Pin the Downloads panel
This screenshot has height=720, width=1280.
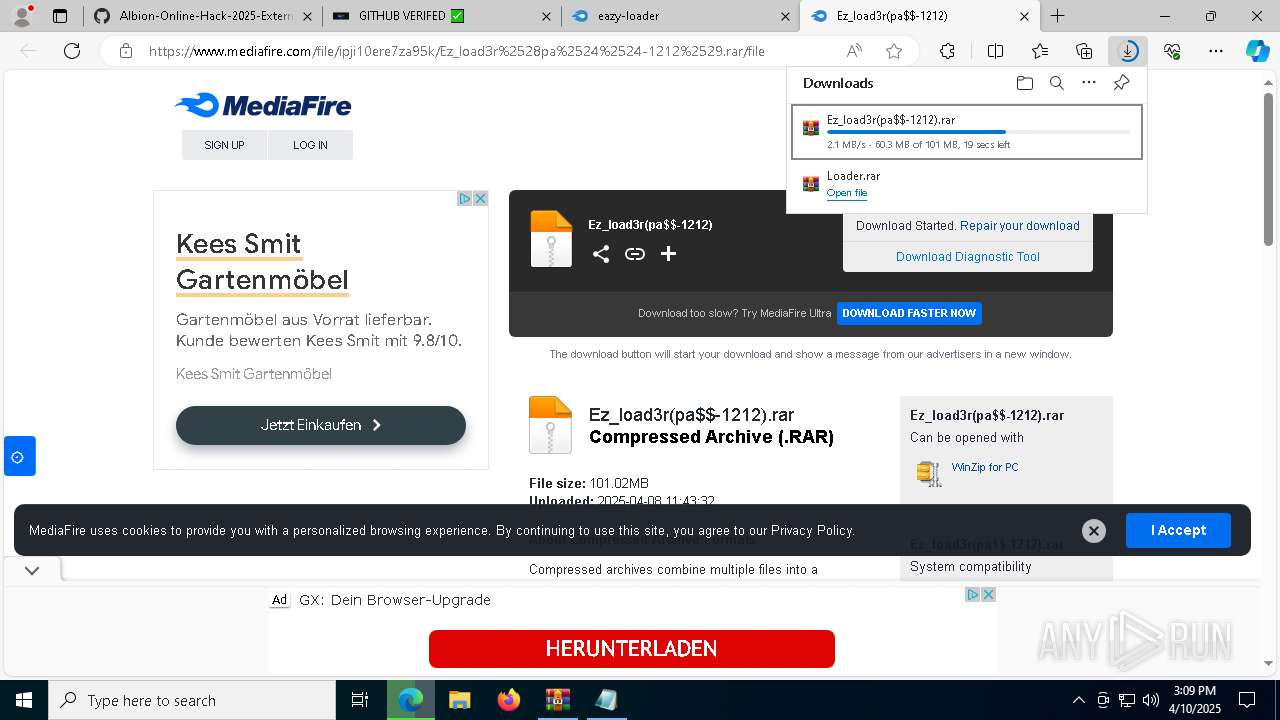point(1121,83)
